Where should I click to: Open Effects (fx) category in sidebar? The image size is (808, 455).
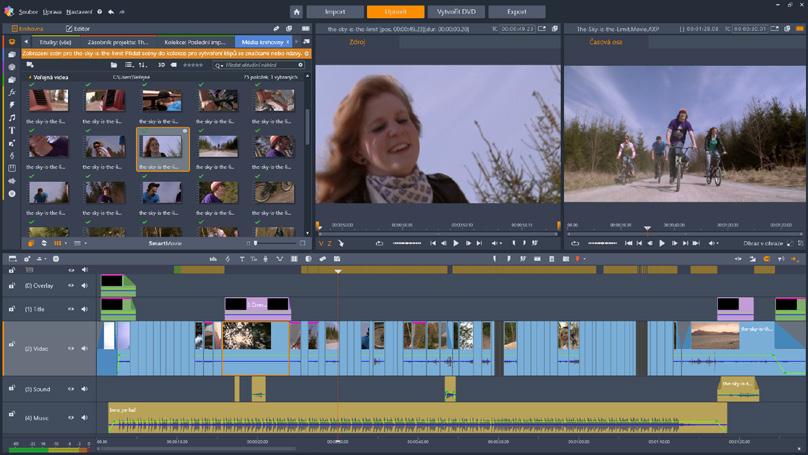[11, 92]
